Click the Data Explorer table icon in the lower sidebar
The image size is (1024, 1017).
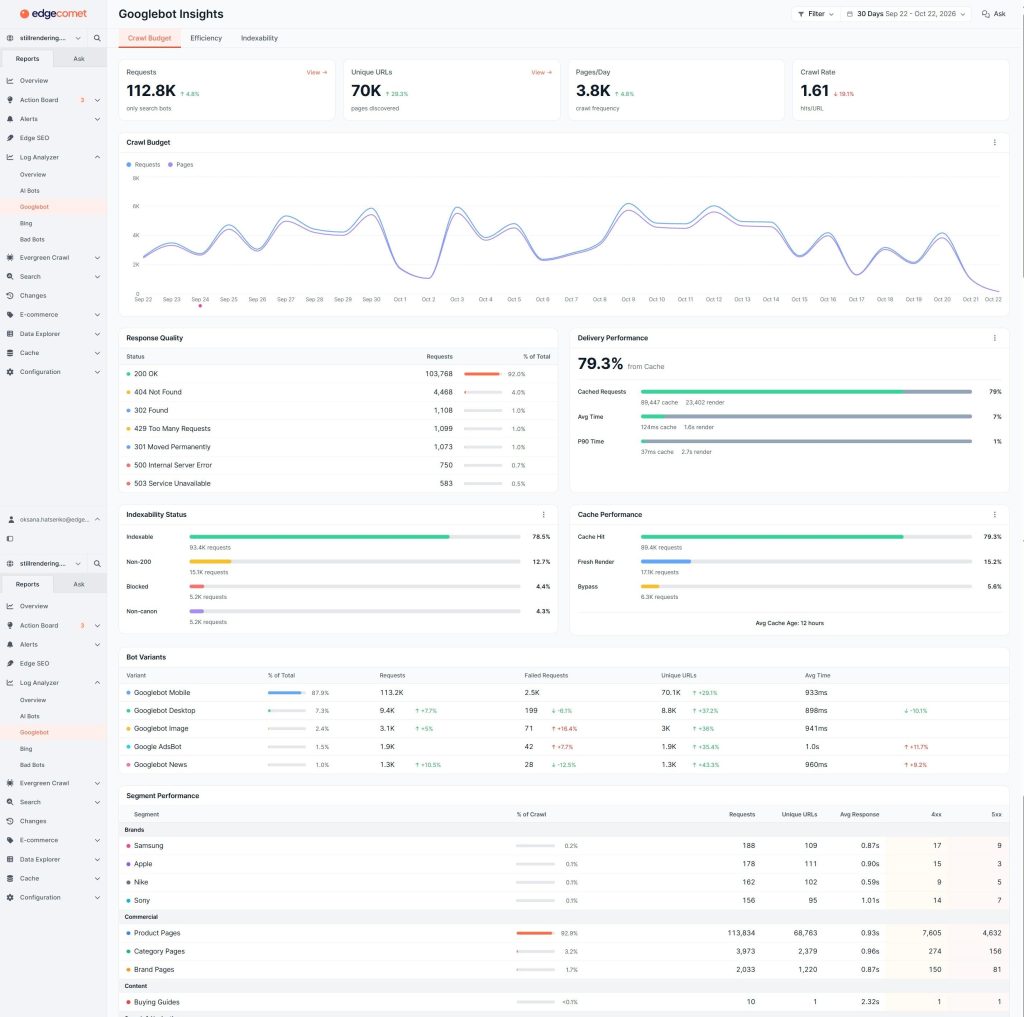coord(10,859)
